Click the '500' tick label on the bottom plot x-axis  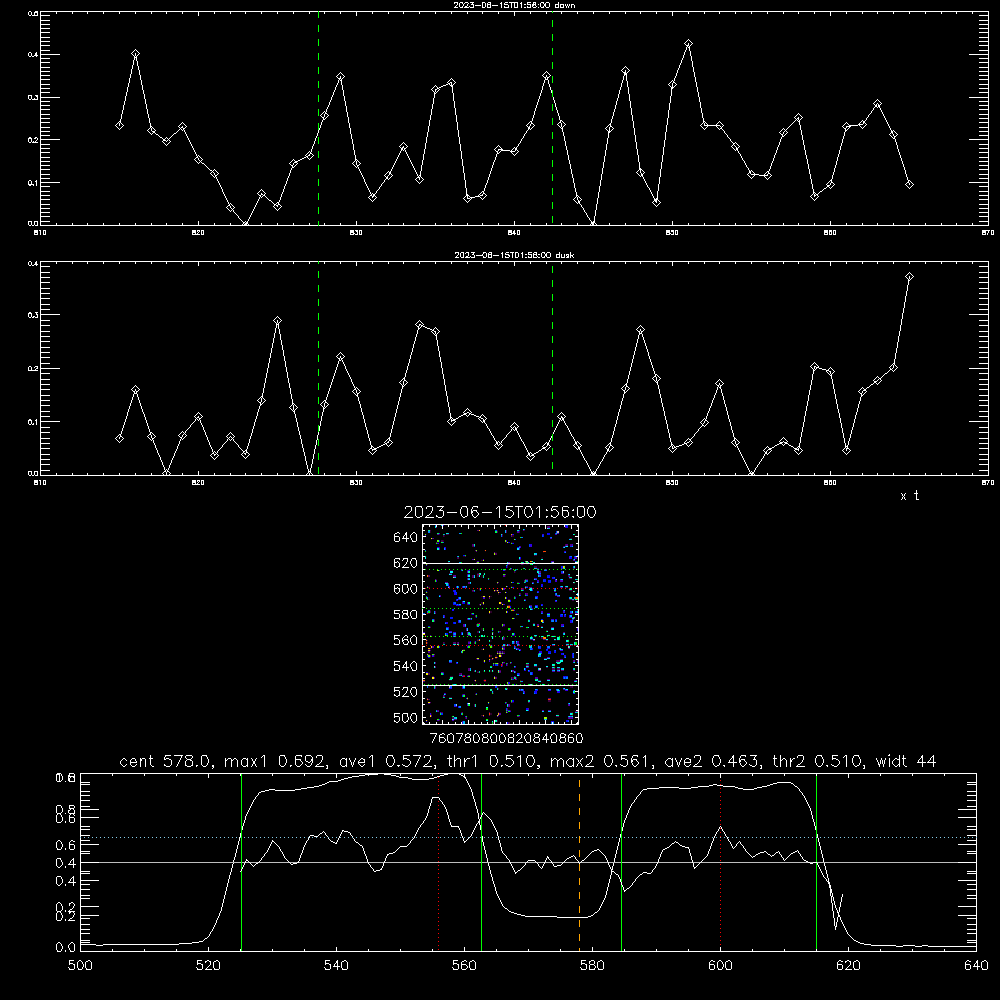(x=80, y=966)
